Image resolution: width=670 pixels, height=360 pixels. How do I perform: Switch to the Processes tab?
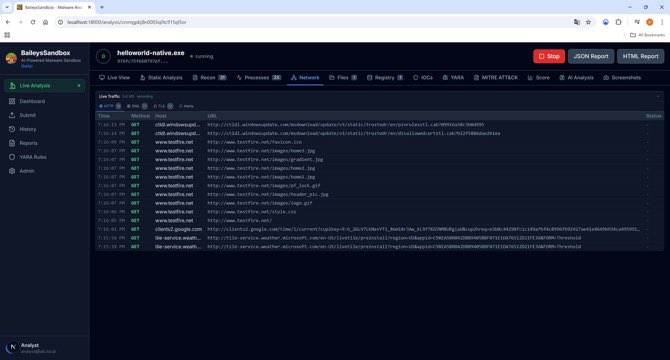pyautogui.click(x=259, y=78)
